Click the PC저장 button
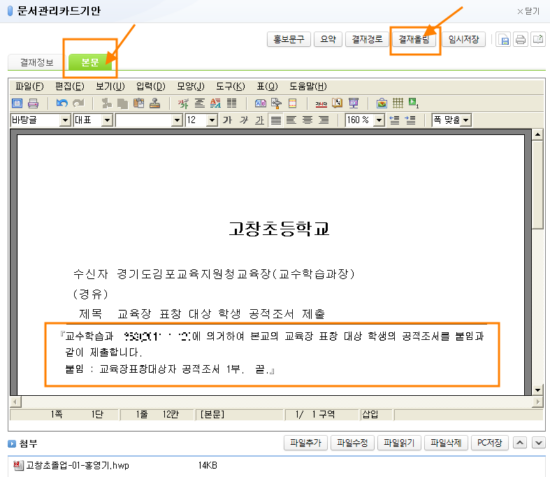The image size is (550, 477). tap(490, 443)
